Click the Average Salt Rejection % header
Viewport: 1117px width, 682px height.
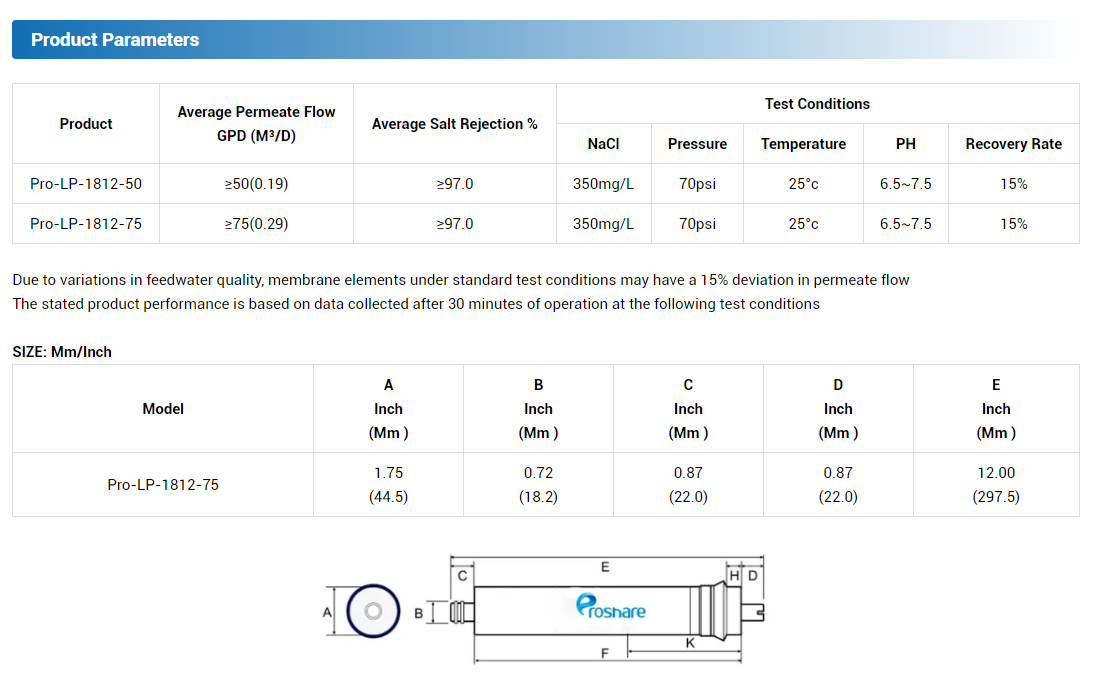[x=454, y=124]
